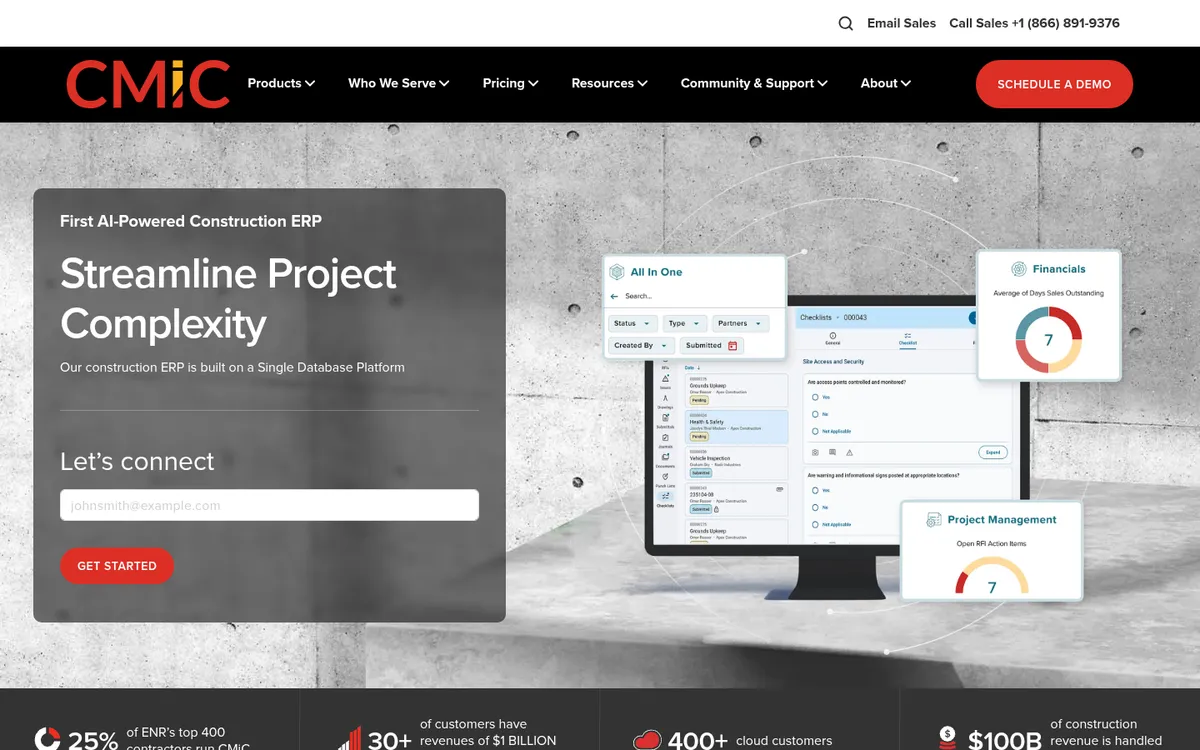Open the Type filter dropdown
Screen dimensions: 1200x750
(685, 324)
